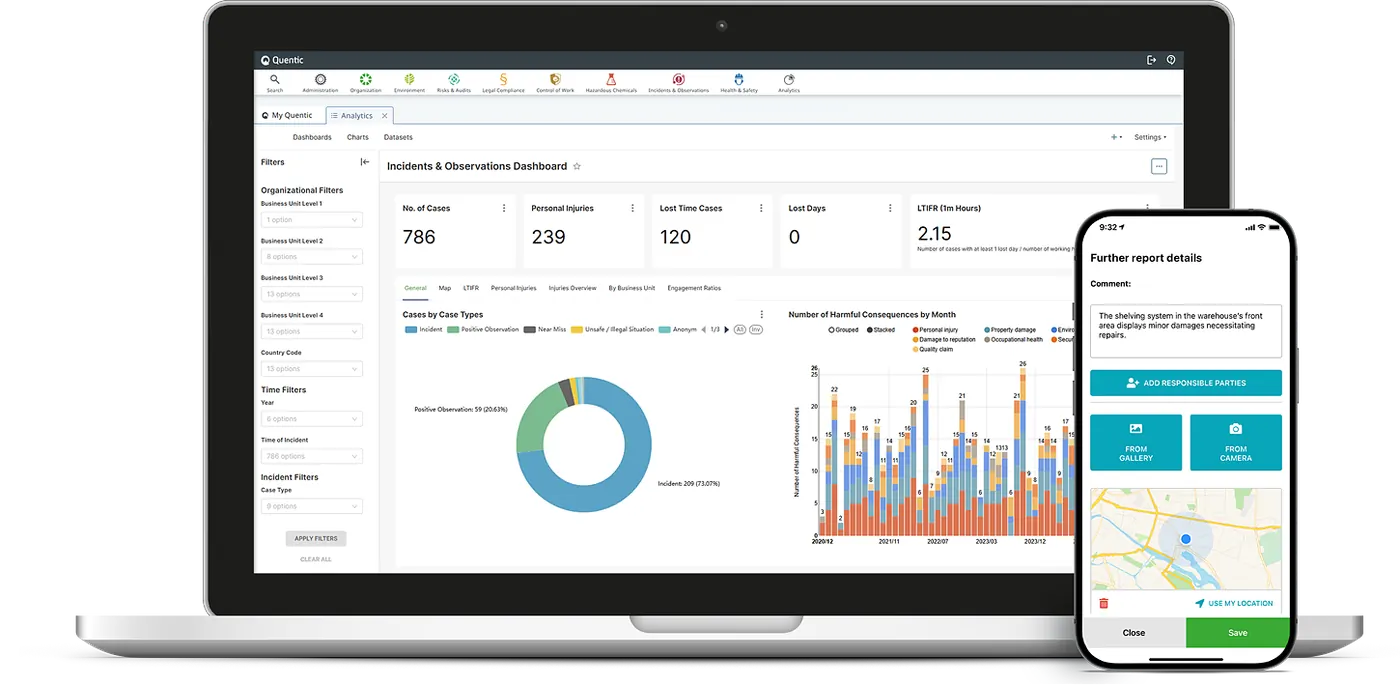This screenshot has width=1400, height=686.
Task: Toggle Personal injury legend series
Action: [x=935, y=329]
